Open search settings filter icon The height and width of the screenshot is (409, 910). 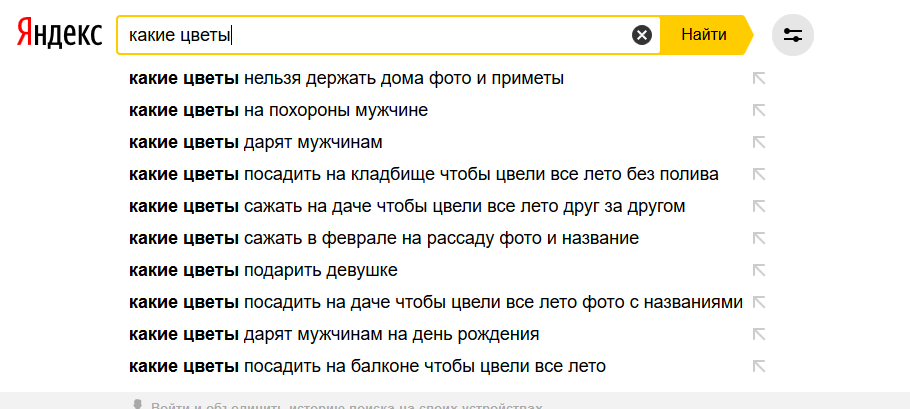point(793,35)
